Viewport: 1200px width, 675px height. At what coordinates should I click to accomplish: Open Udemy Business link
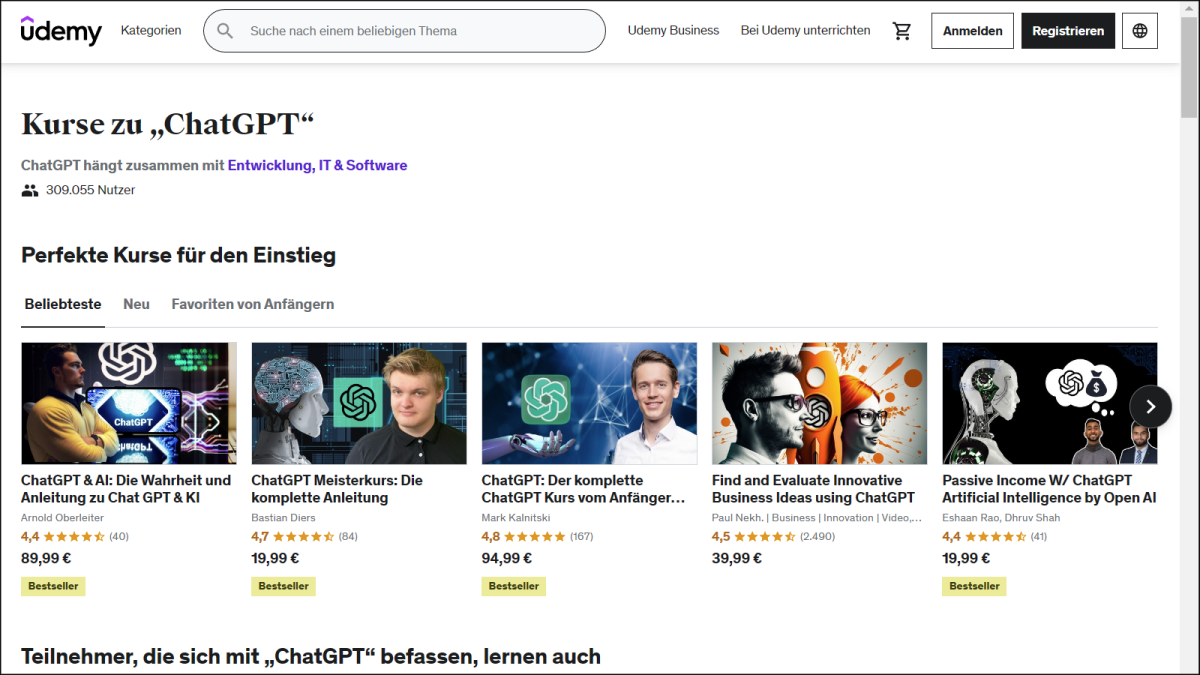pyautogui.click(x=673, y=30)
